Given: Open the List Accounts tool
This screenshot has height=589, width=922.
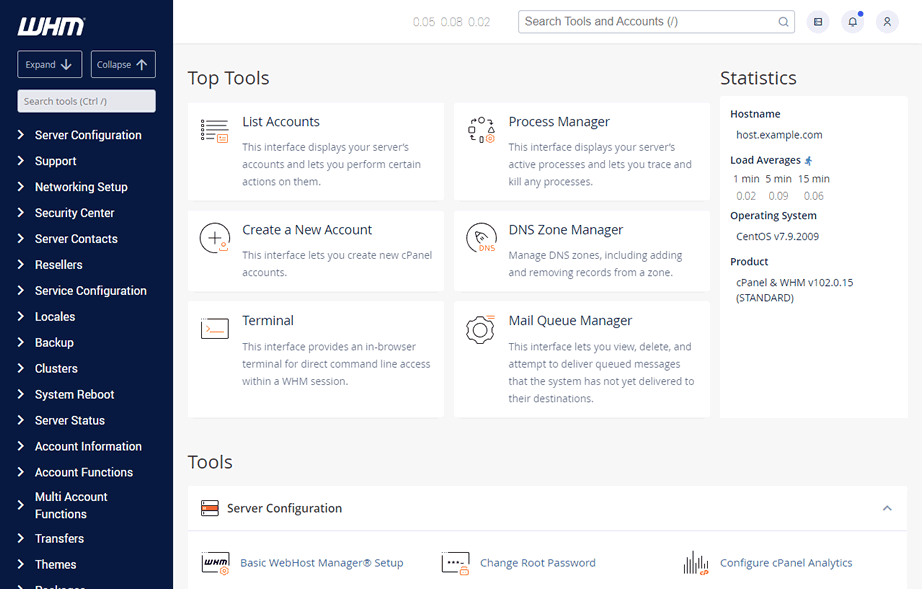Looking at the screenshot, I should tap(280, 121).
